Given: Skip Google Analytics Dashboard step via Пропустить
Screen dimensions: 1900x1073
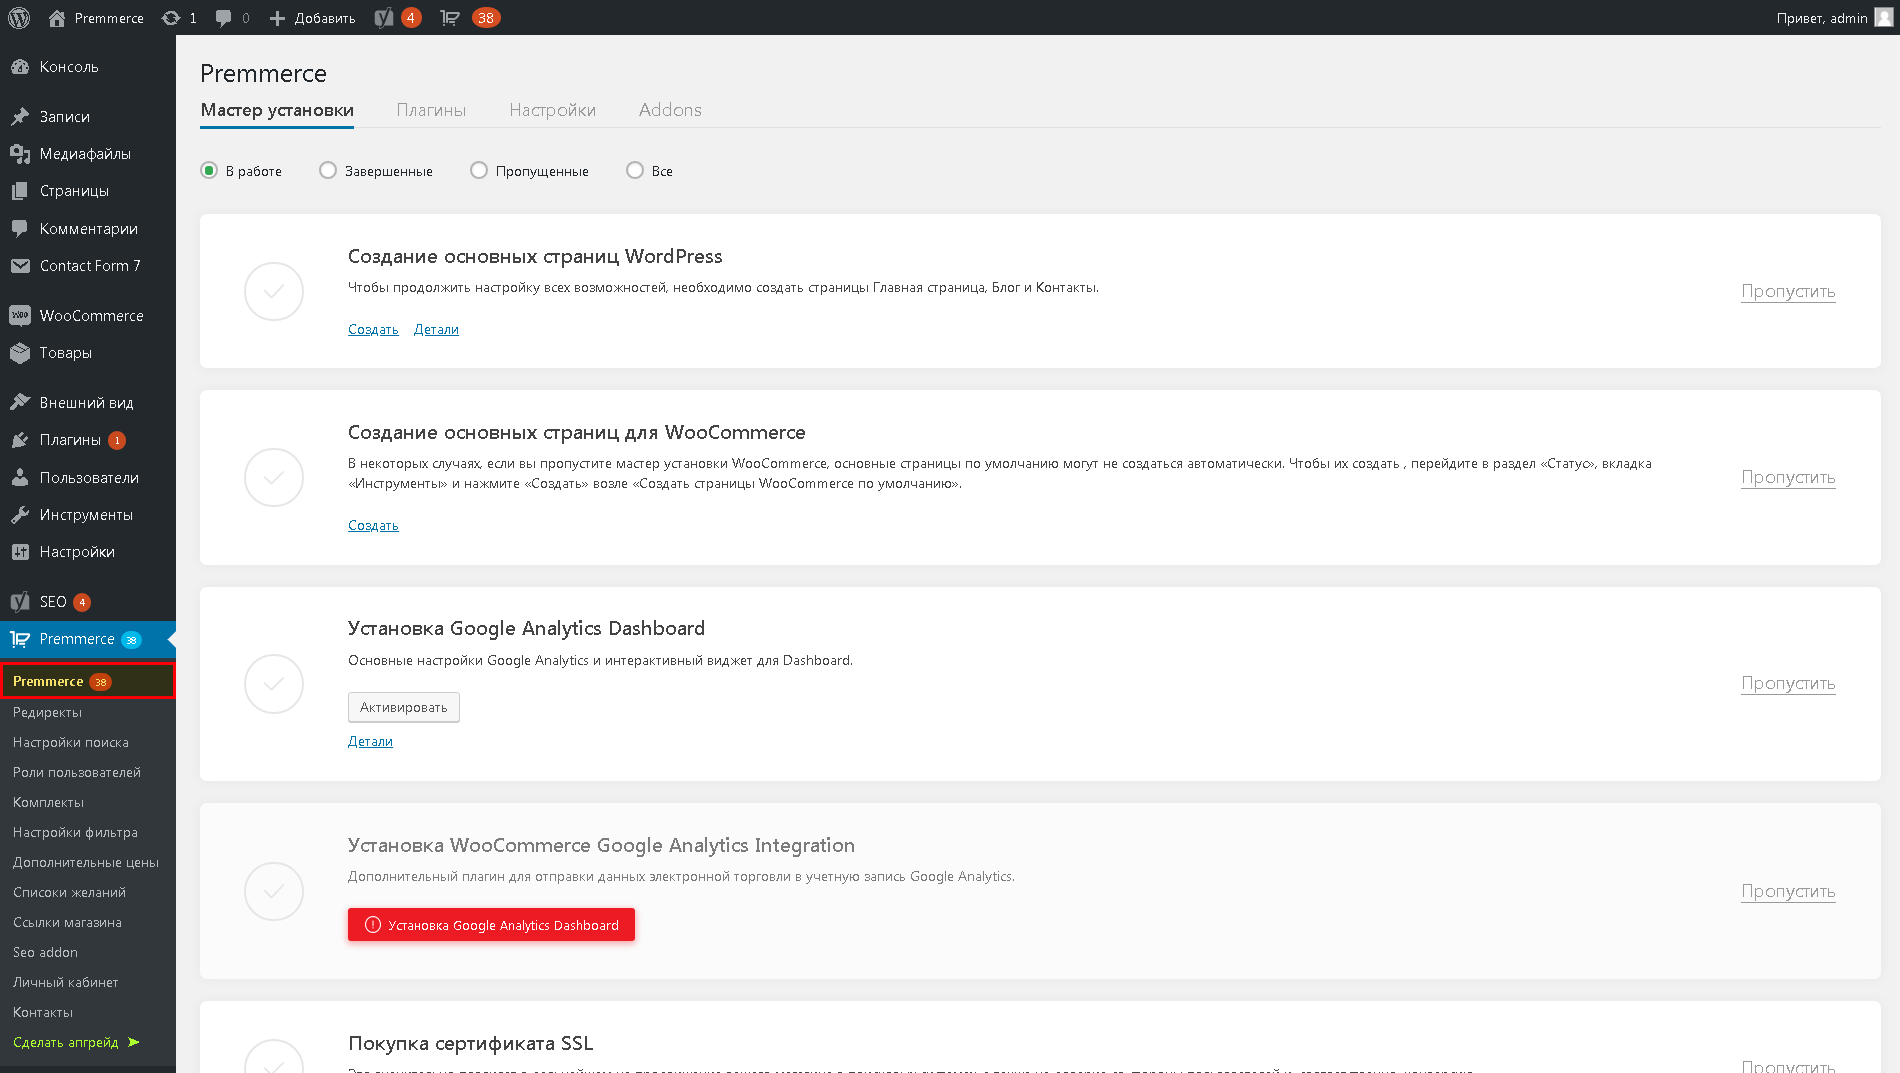Looking at the screenshot, I should click(1788, 683).
